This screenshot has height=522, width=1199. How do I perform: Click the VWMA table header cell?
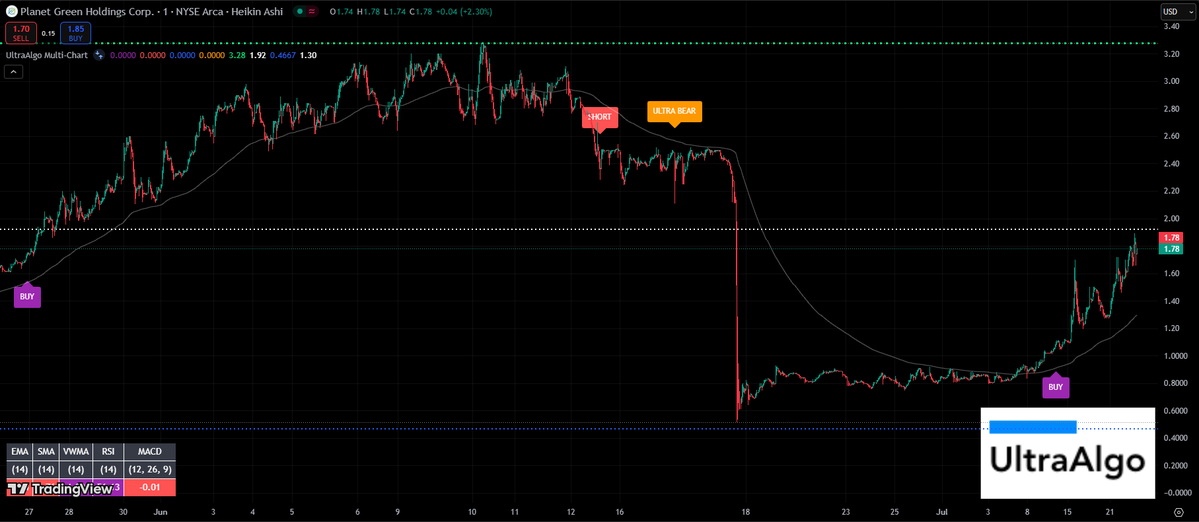pyautogui.click(x=76, y=452)
